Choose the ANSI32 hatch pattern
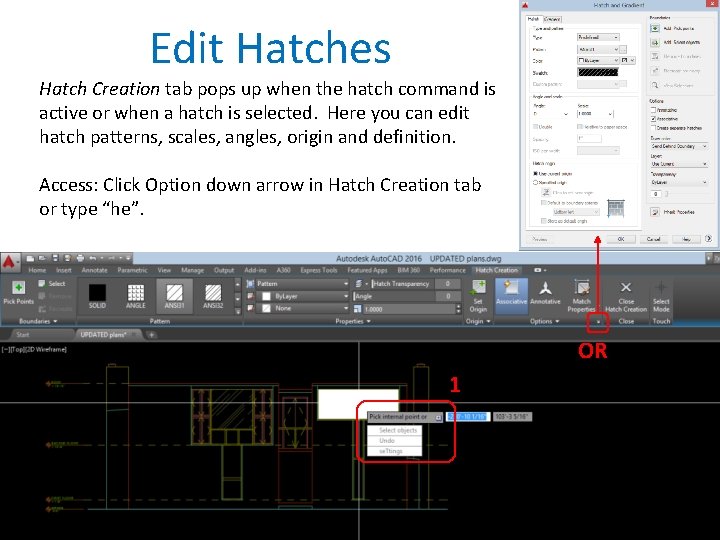720x540 pixels. point(213,296)
